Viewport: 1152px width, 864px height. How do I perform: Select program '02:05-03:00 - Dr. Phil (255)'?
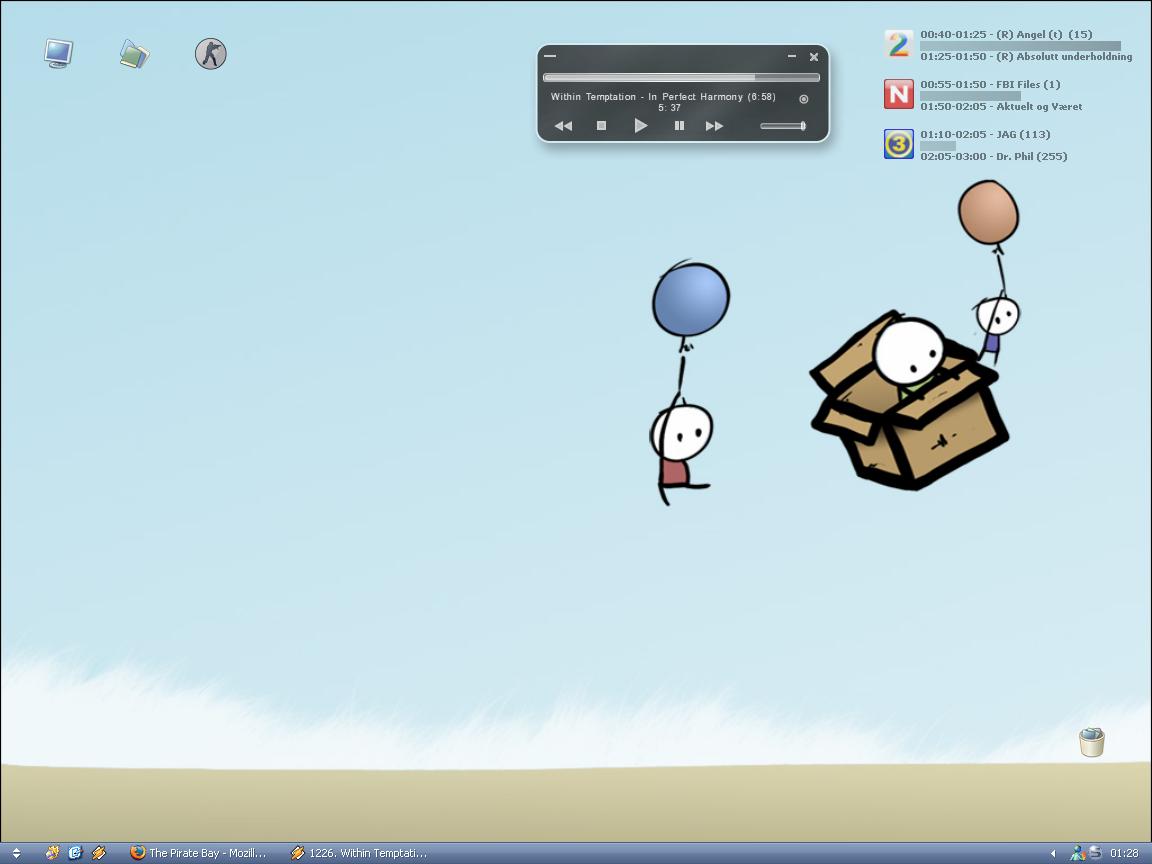[993, 156]
